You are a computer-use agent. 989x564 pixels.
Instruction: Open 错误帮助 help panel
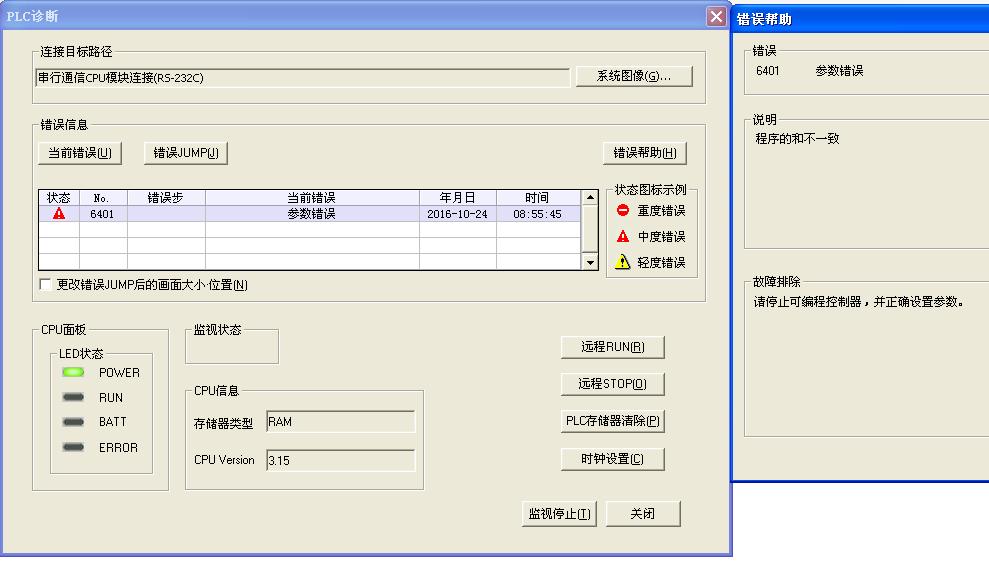(x=644, y=153)
